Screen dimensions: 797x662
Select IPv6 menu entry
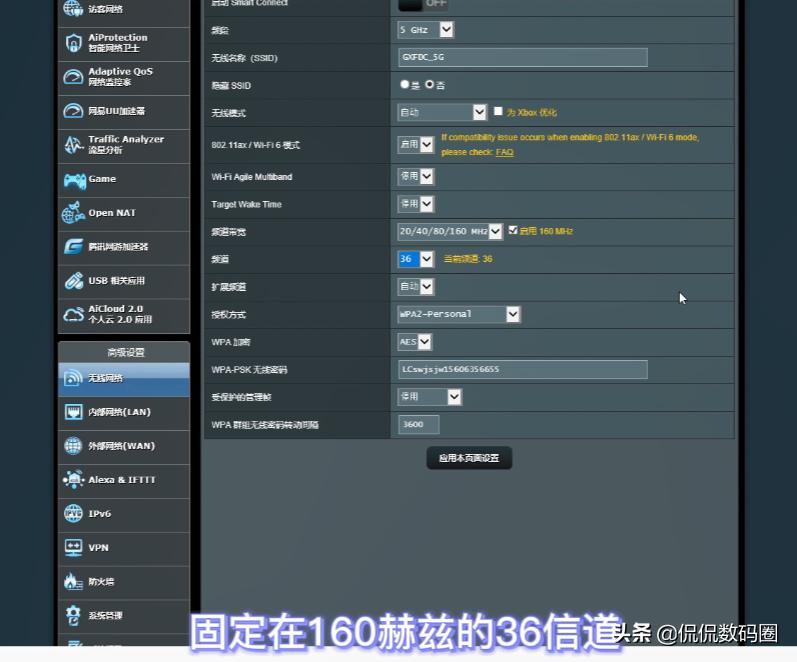click(124, 514)
